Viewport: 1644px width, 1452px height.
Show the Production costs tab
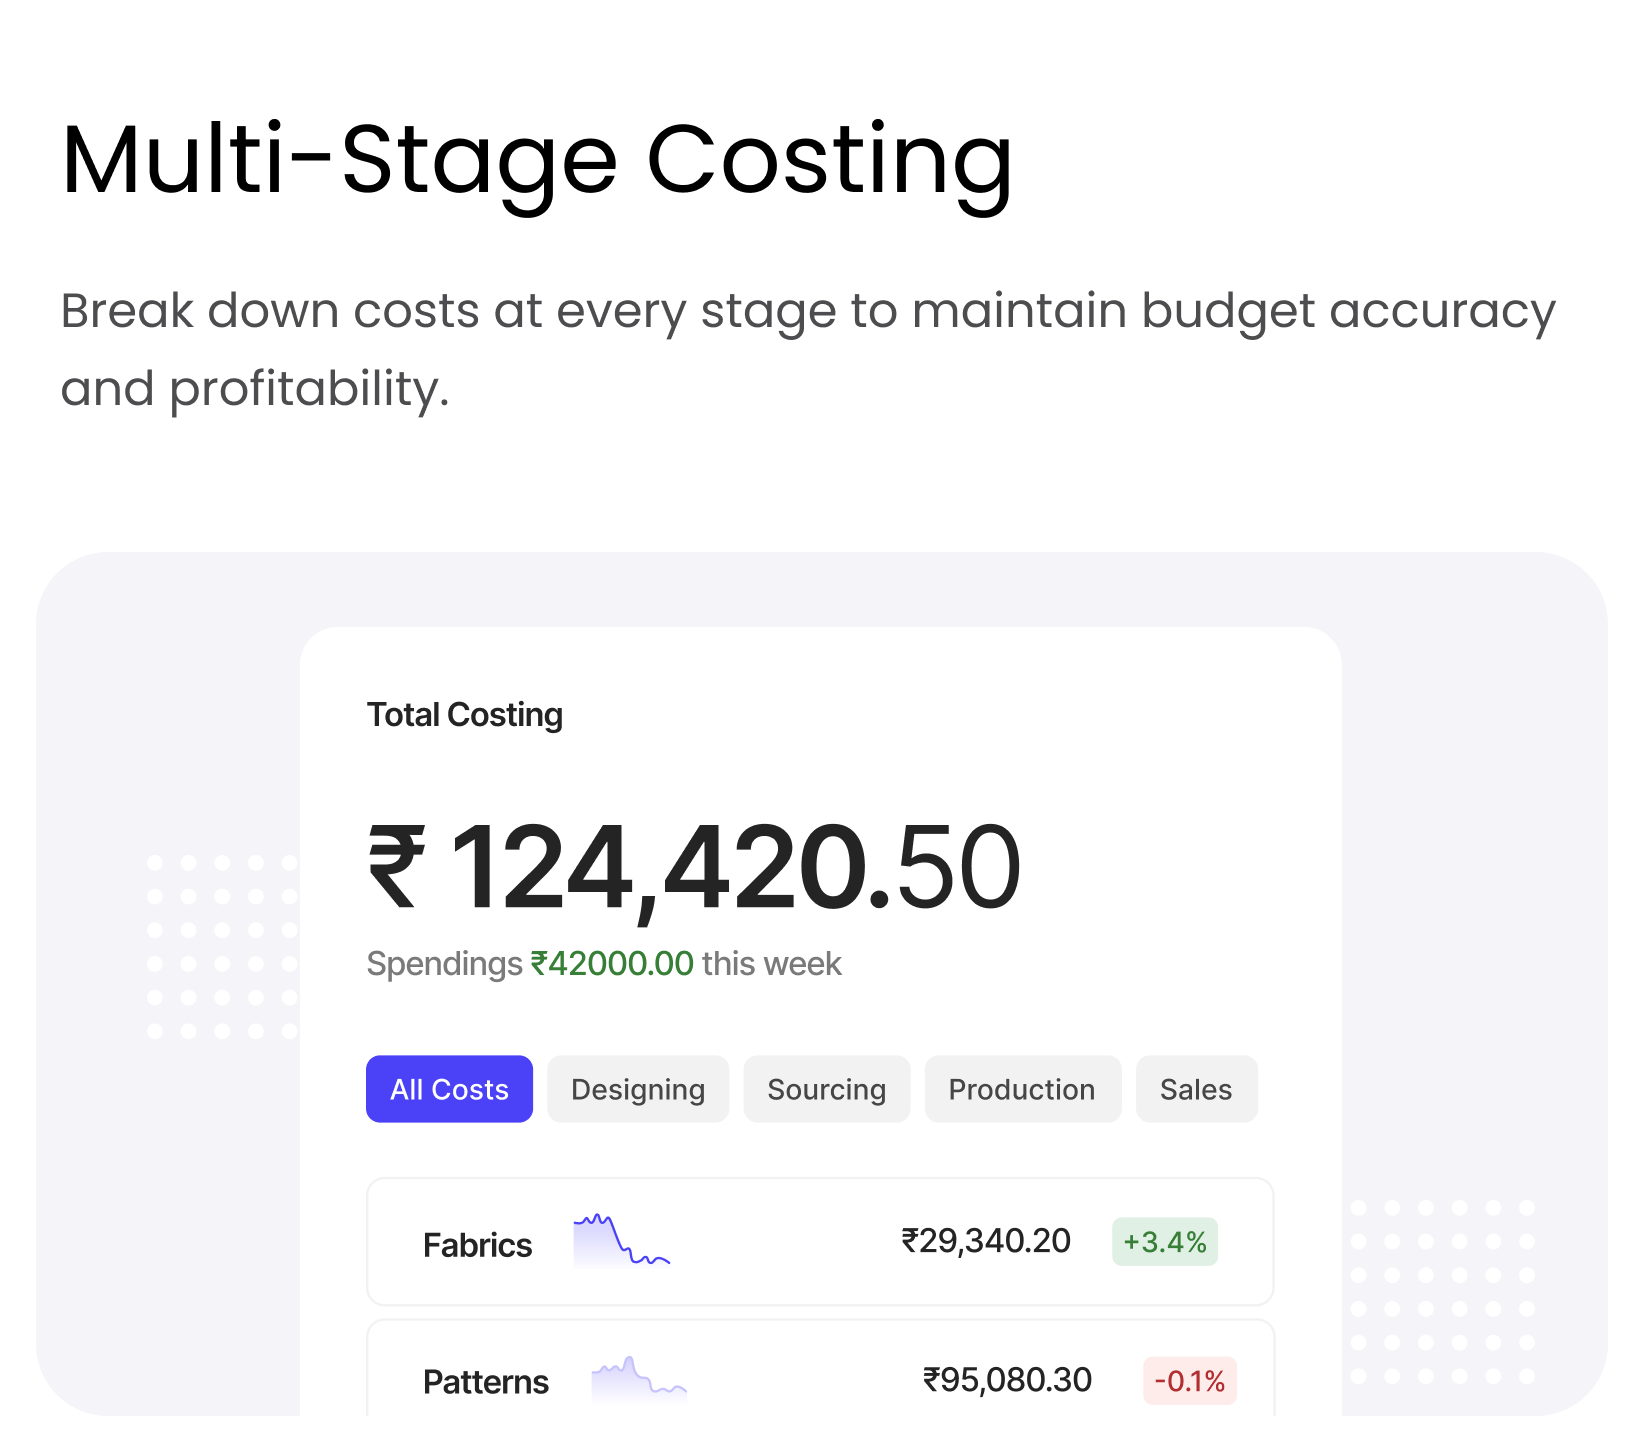click(1022, 1089)
